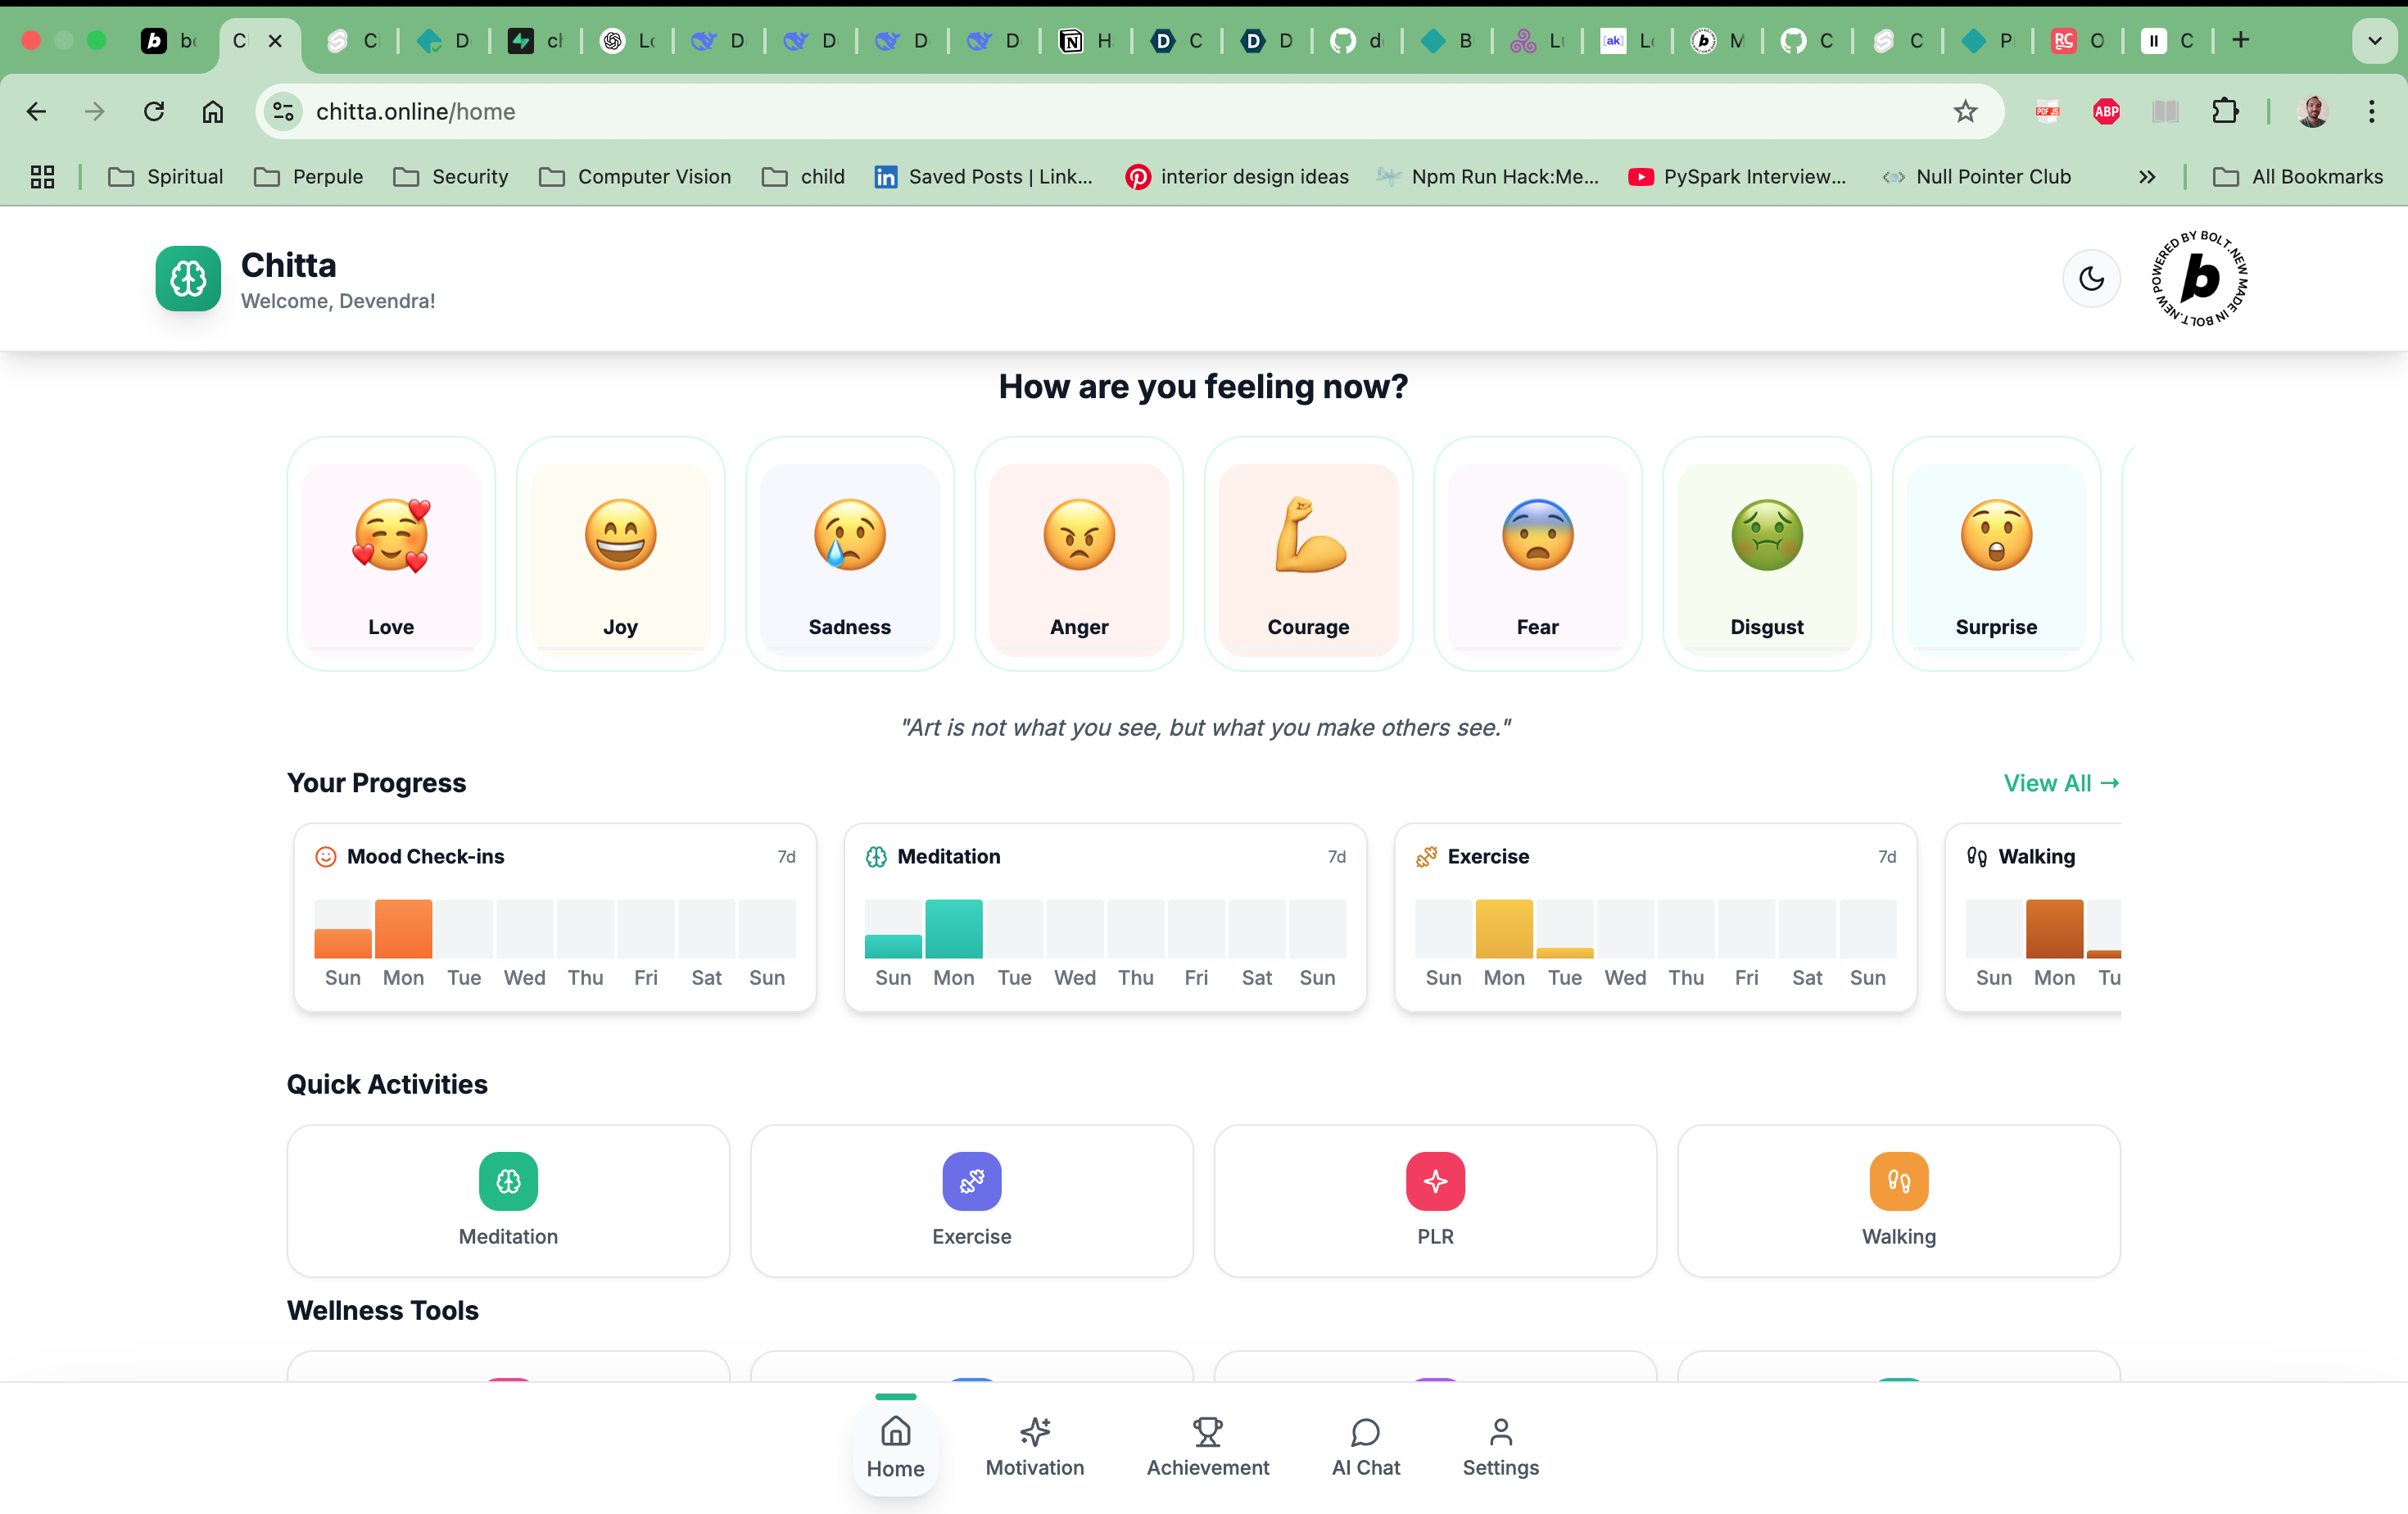This screenshot has width=2408, height=1514.
Task: Open the Achievement section
Action: [x=1207, y=1446]
